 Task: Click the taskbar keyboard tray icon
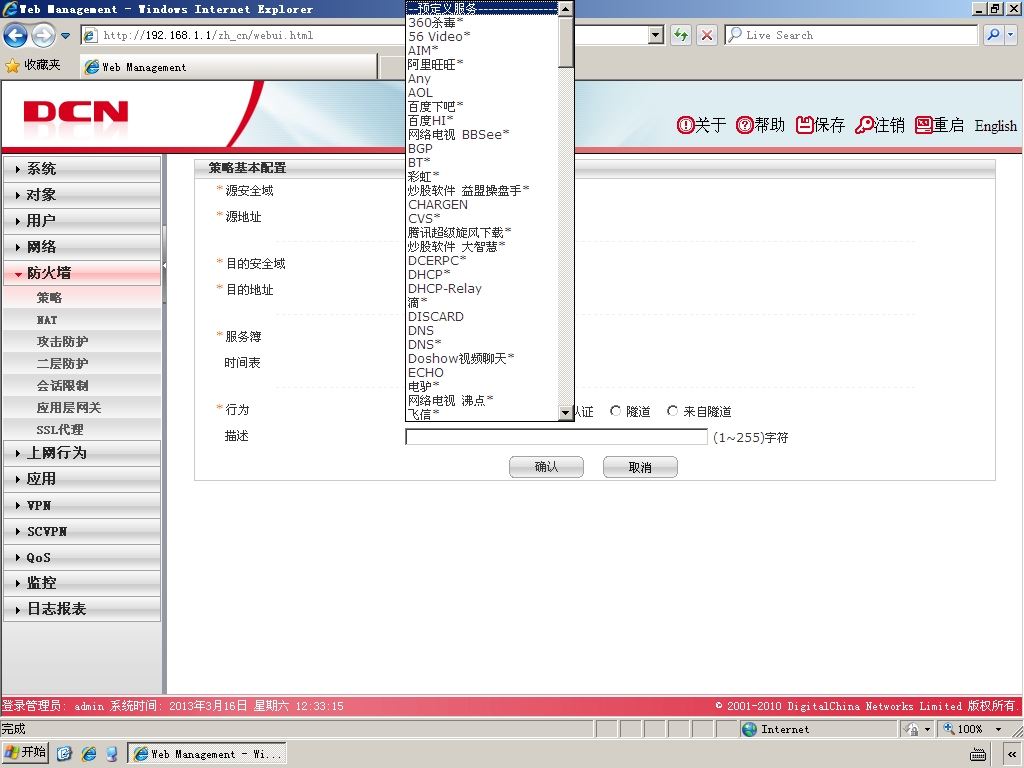coord(978,754)
